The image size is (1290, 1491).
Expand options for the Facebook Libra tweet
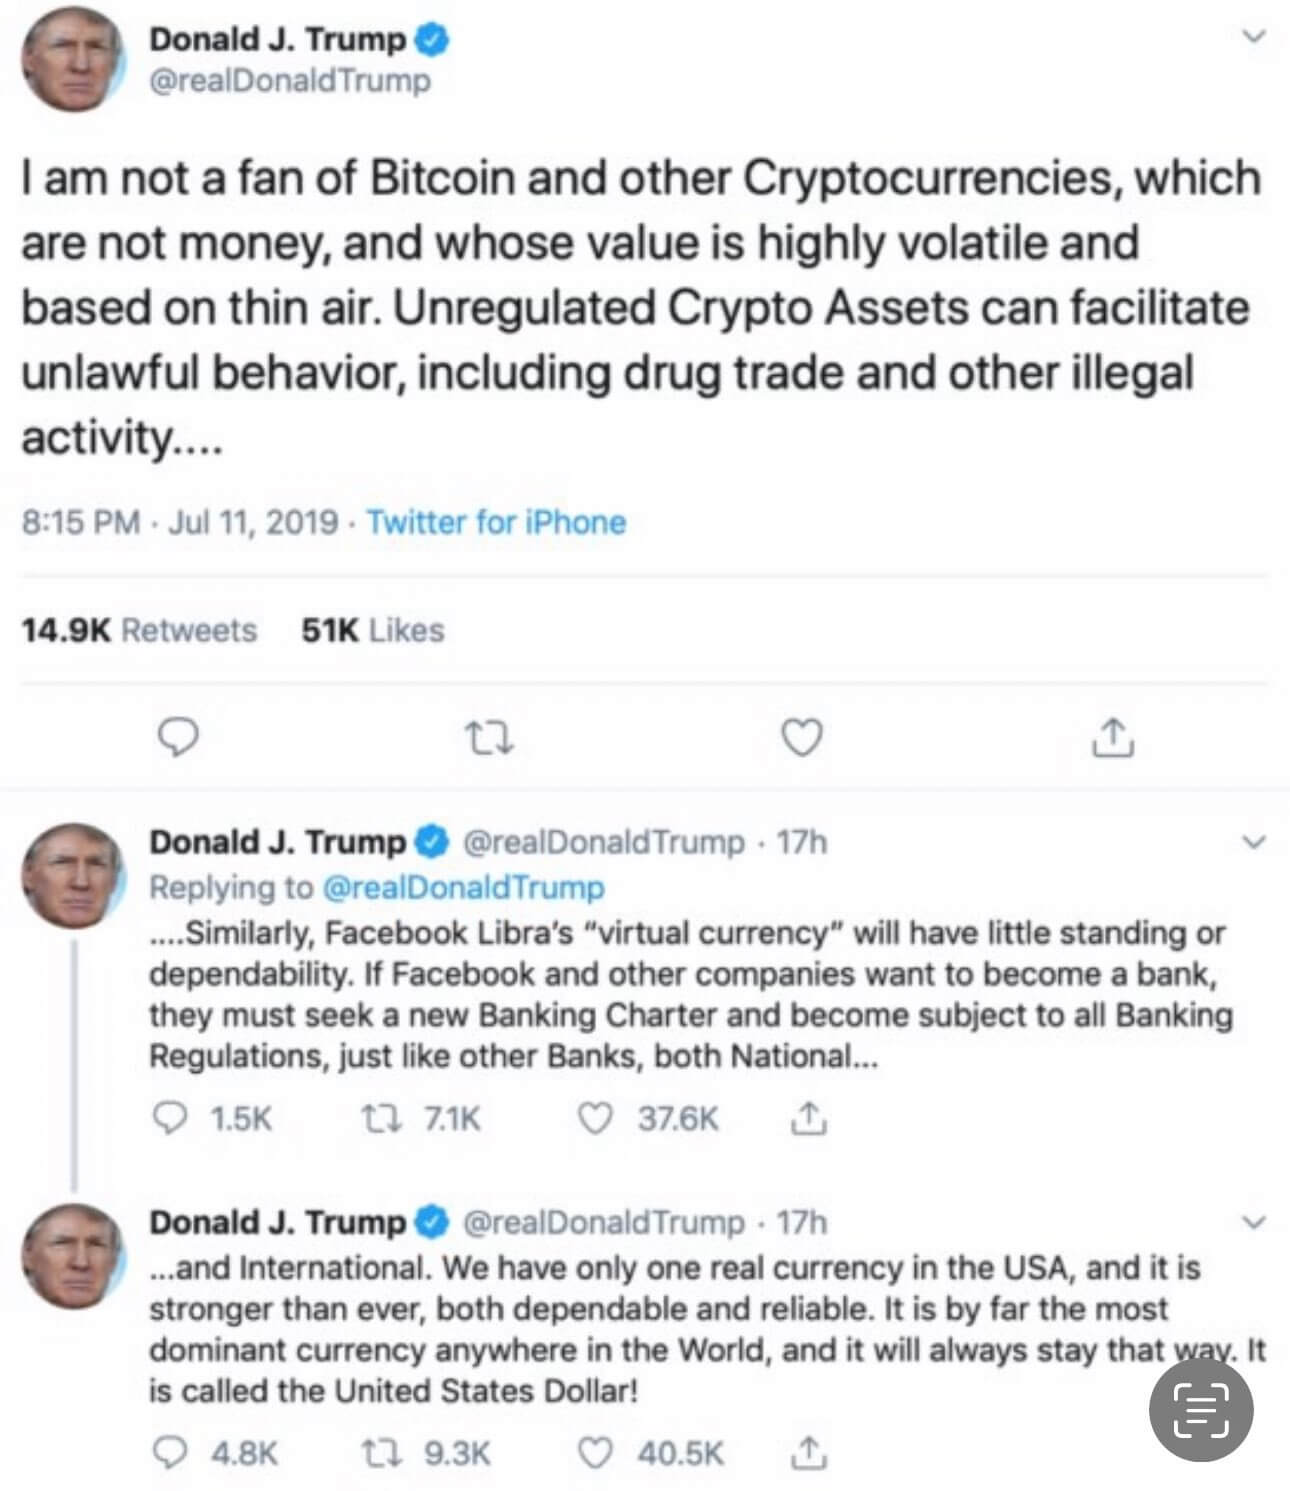tap(1254, 842)
